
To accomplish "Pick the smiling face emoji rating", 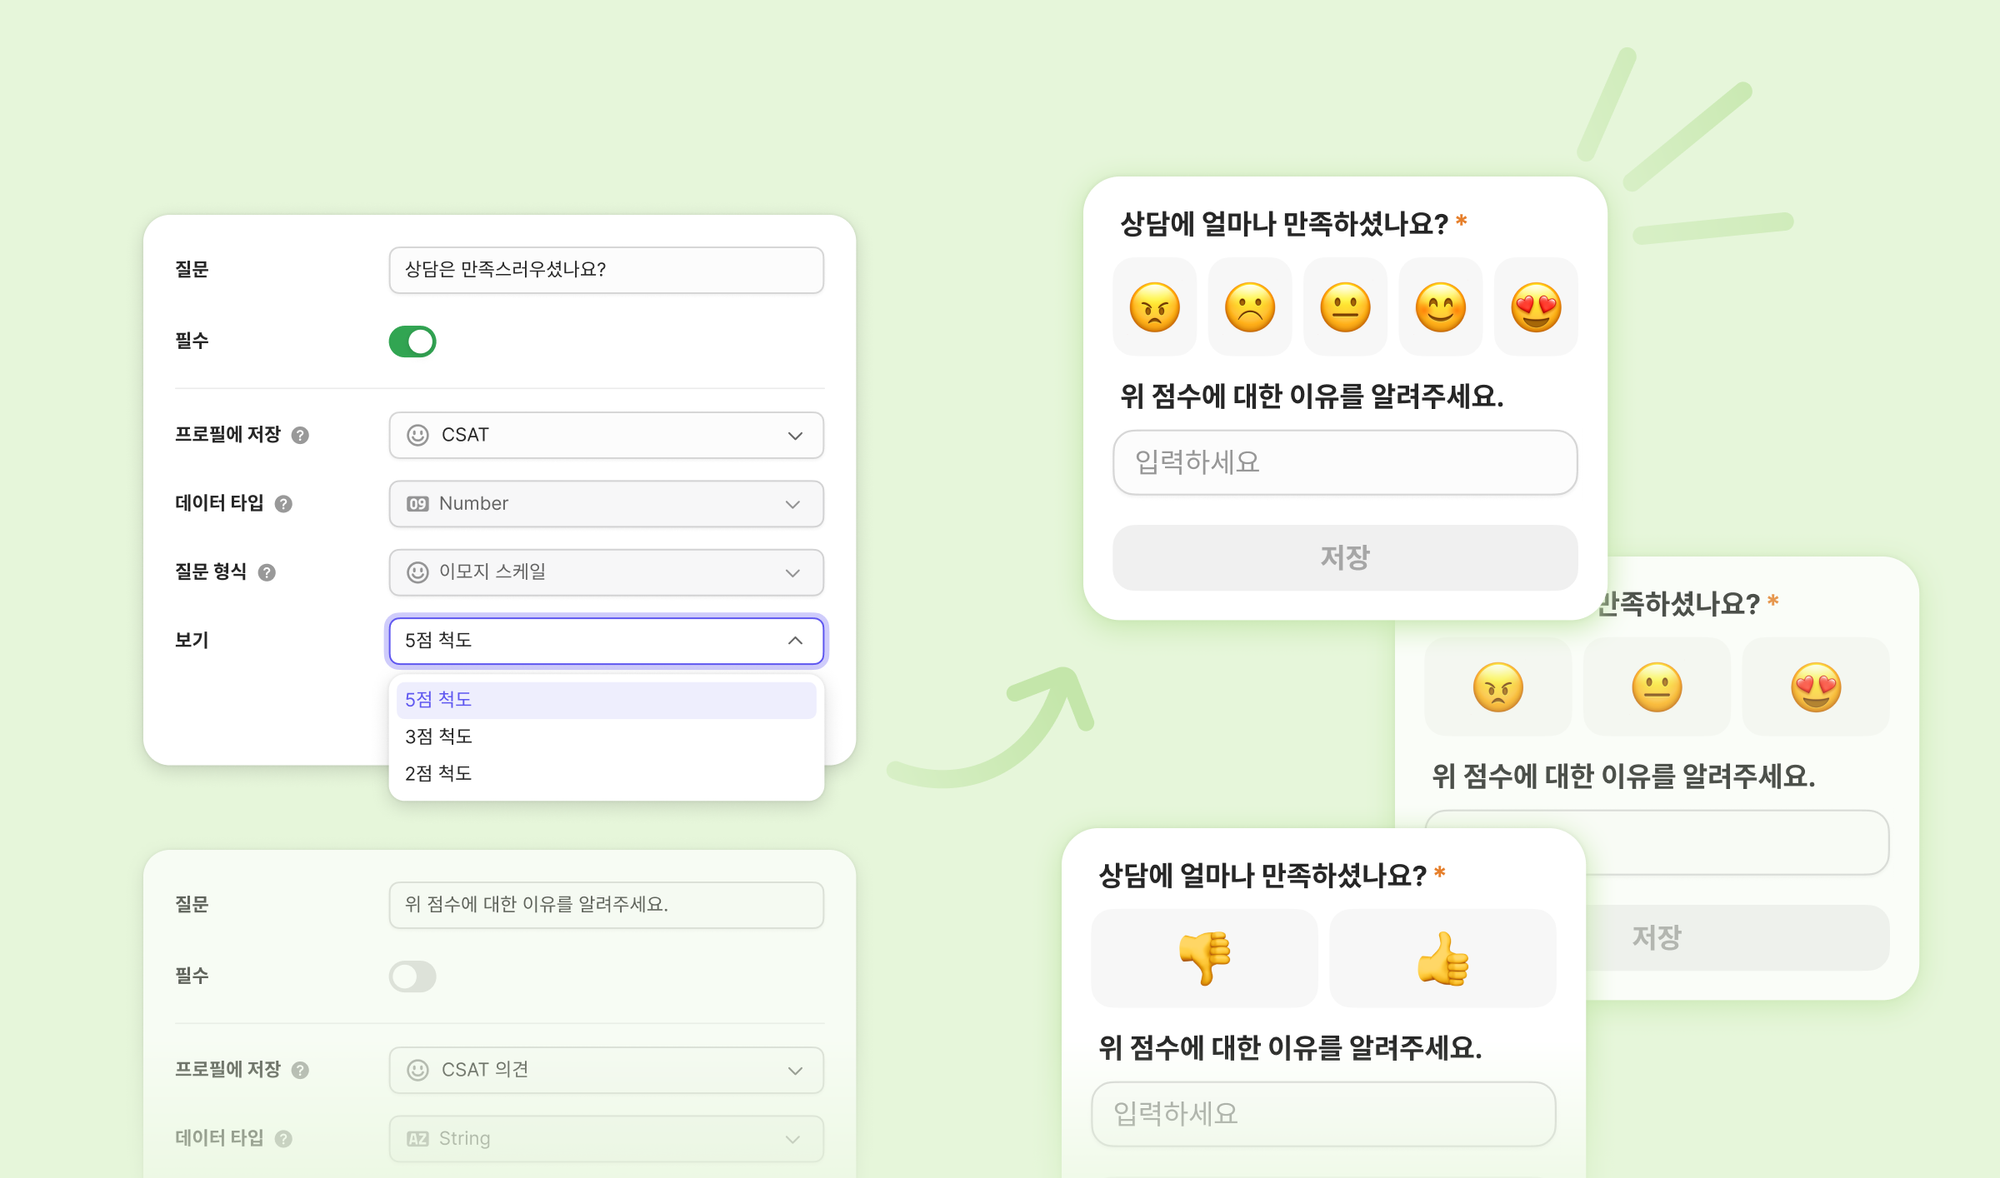I will [x=1440, y=307].
